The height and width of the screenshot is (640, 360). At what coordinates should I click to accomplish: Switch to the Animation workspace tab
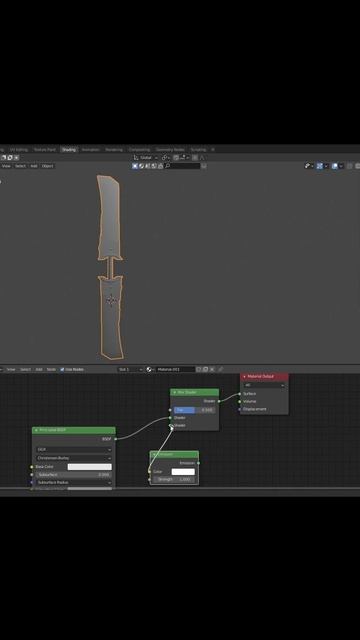[91, 150]
